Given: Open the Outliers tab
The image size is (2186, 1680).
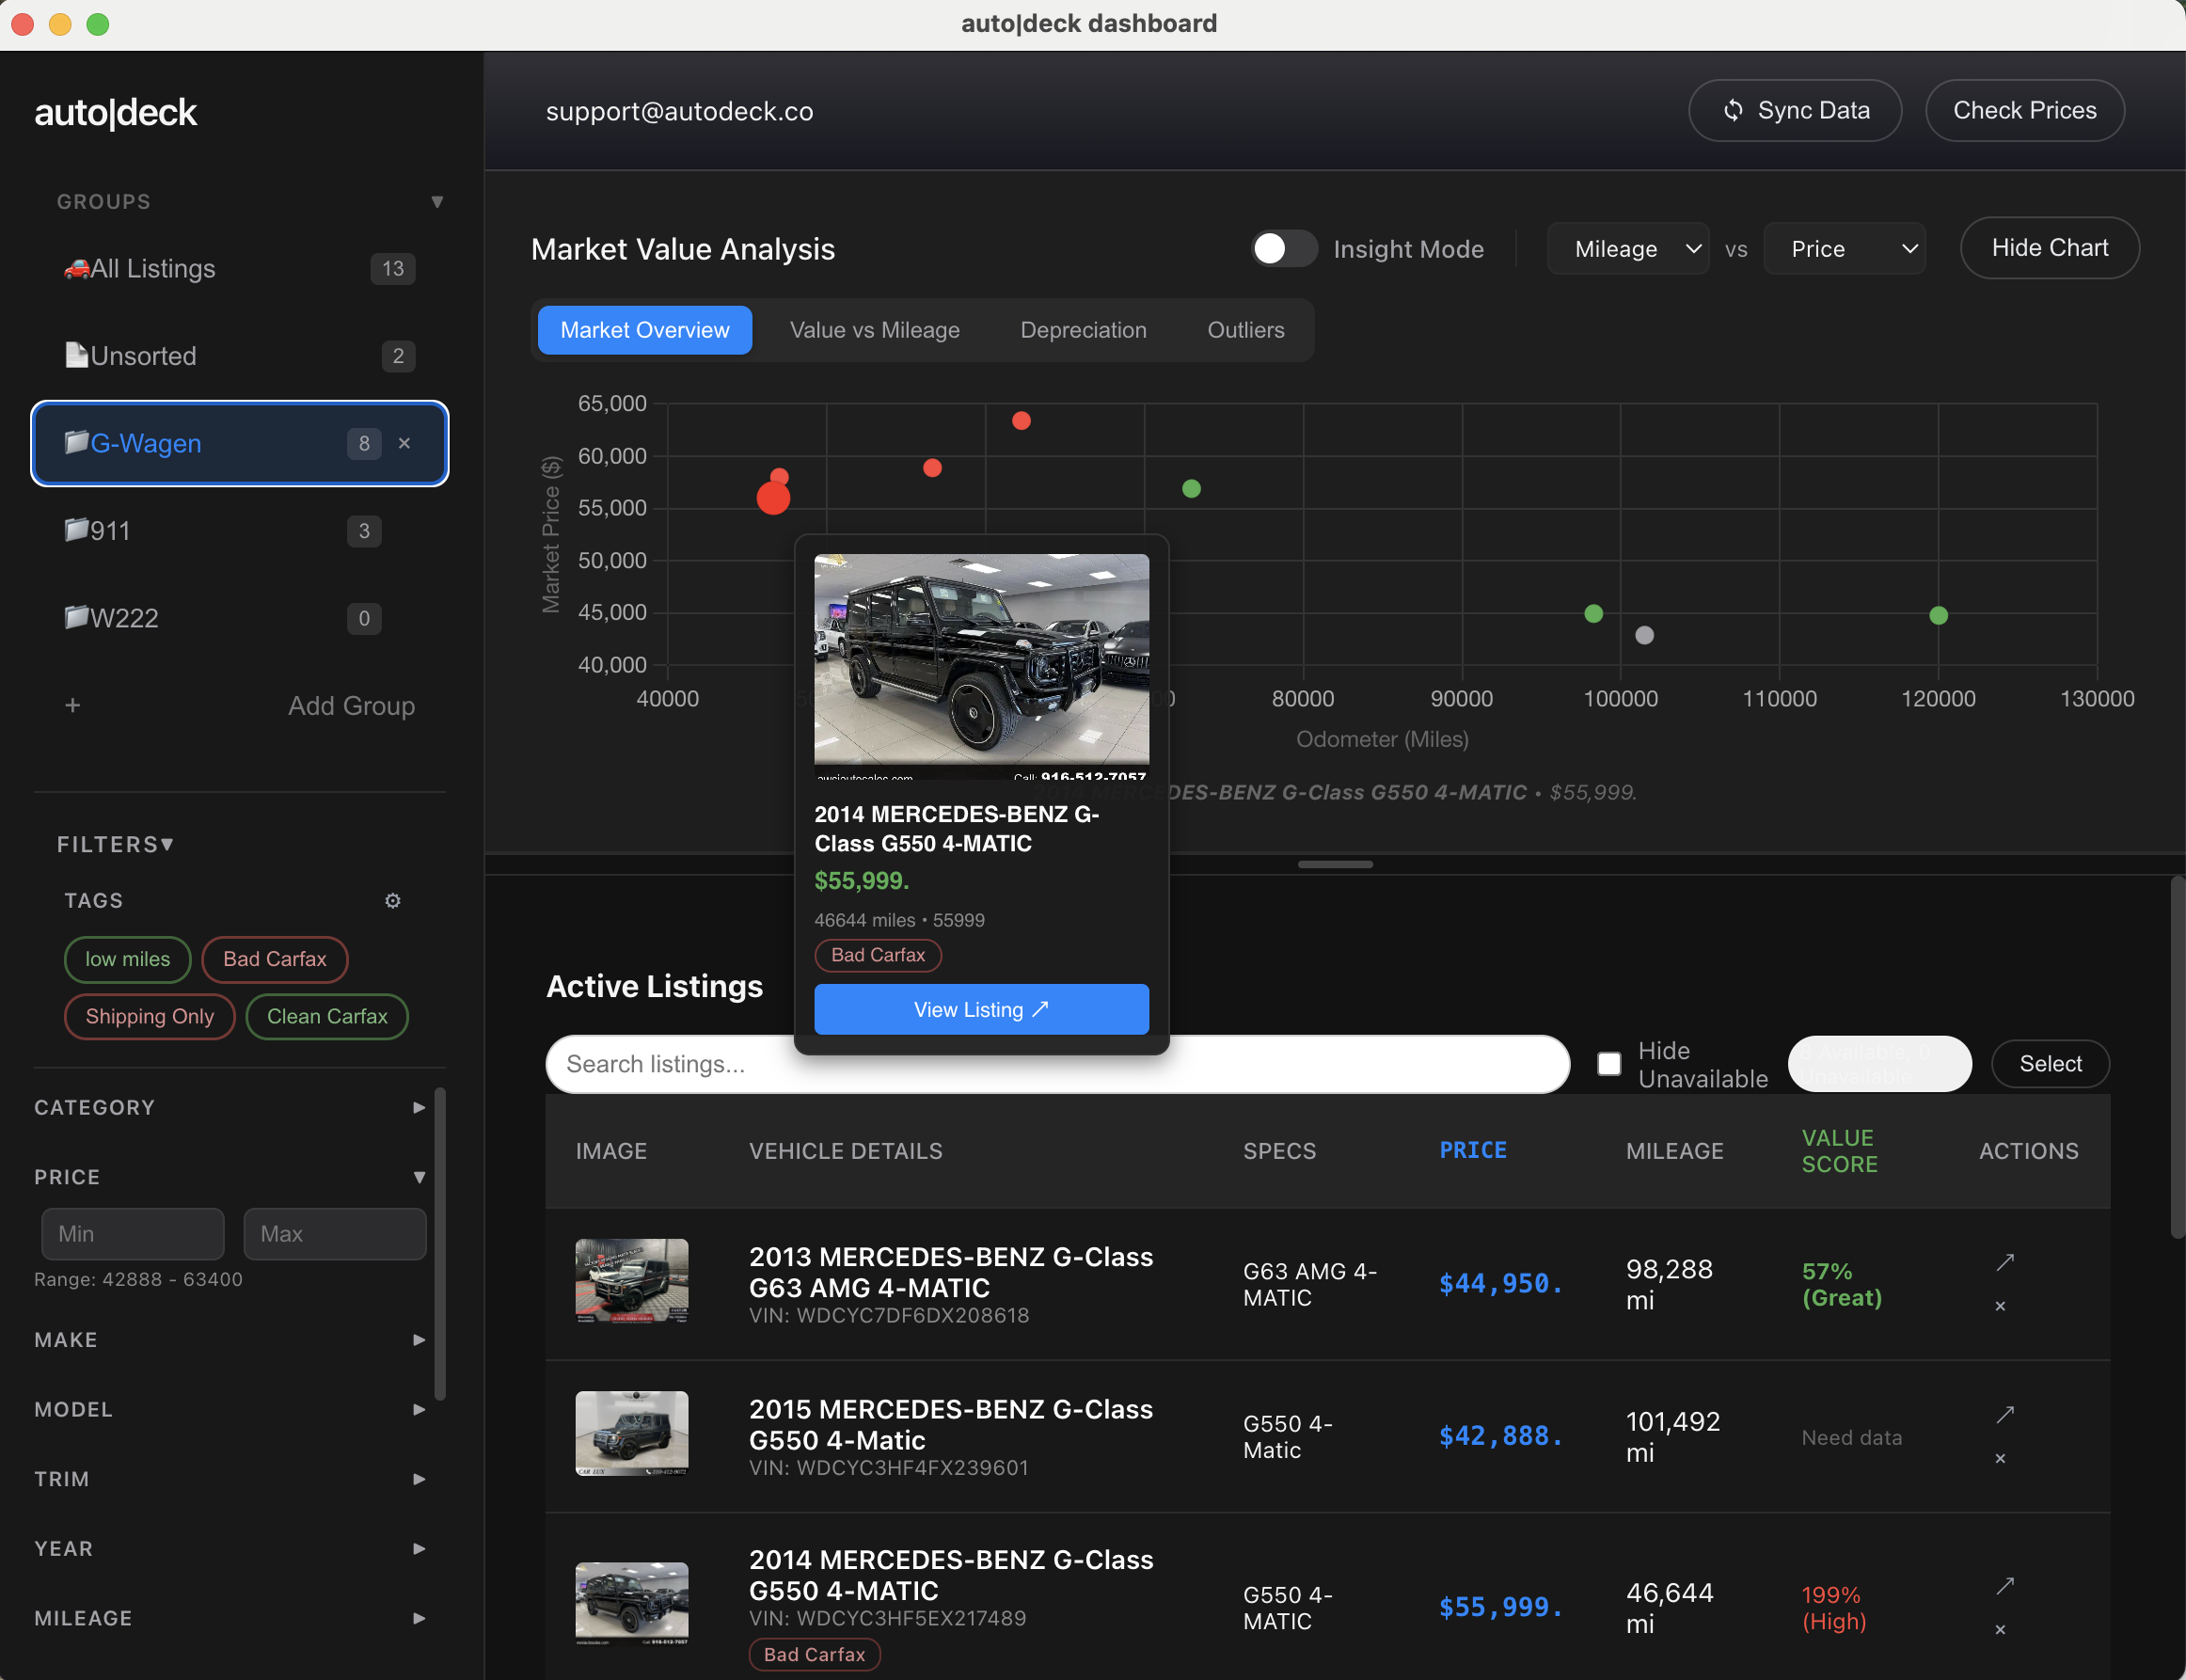Looking at the screenshot, I should (1244, 330).
